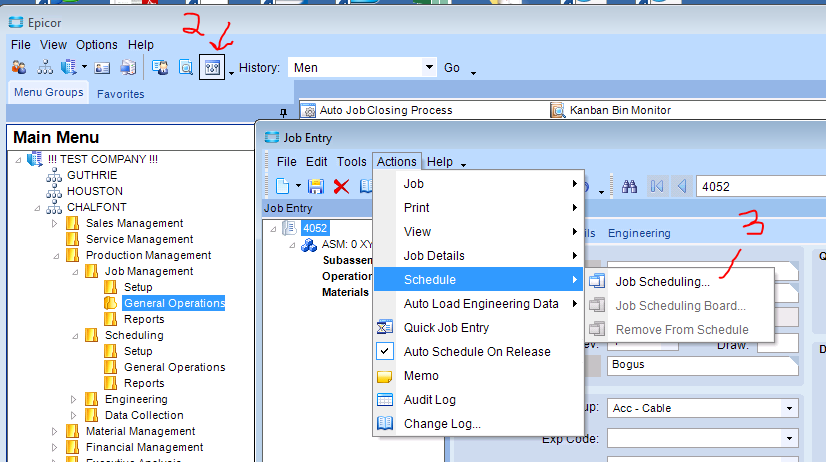Click the Go button beside History
The width and height of the screenshot is (826, 462).
pyautogui.click(x=452, y=67)
